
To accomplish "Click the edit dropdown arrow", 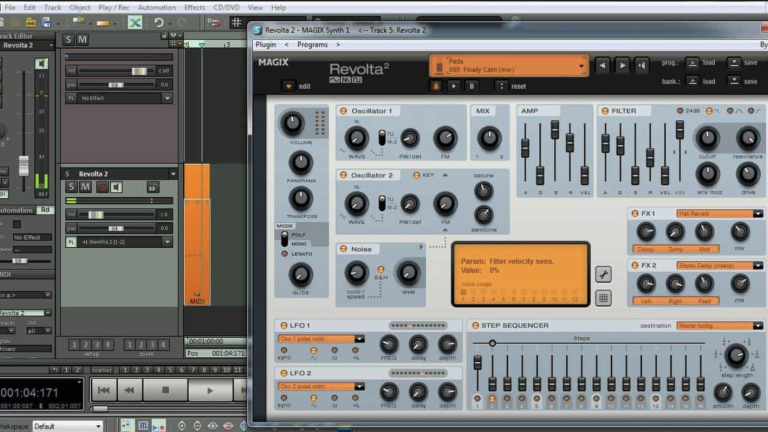I will pos(288,86).
